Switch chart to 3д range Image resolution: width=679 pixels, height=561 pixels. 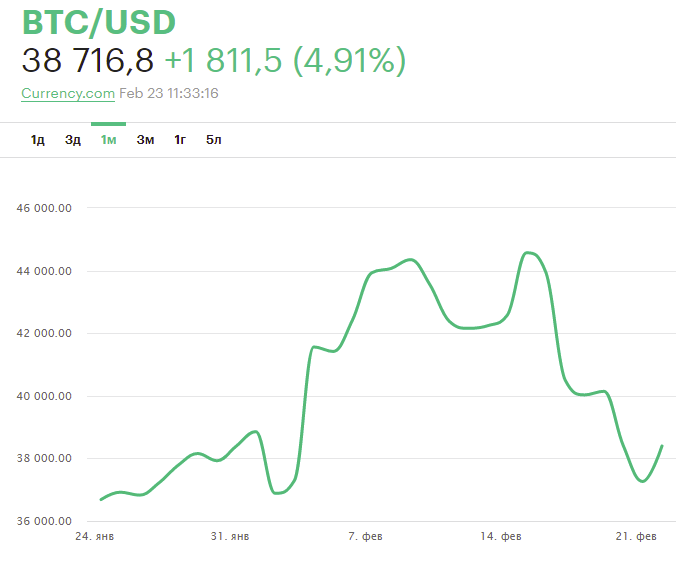tap(73, 139)
